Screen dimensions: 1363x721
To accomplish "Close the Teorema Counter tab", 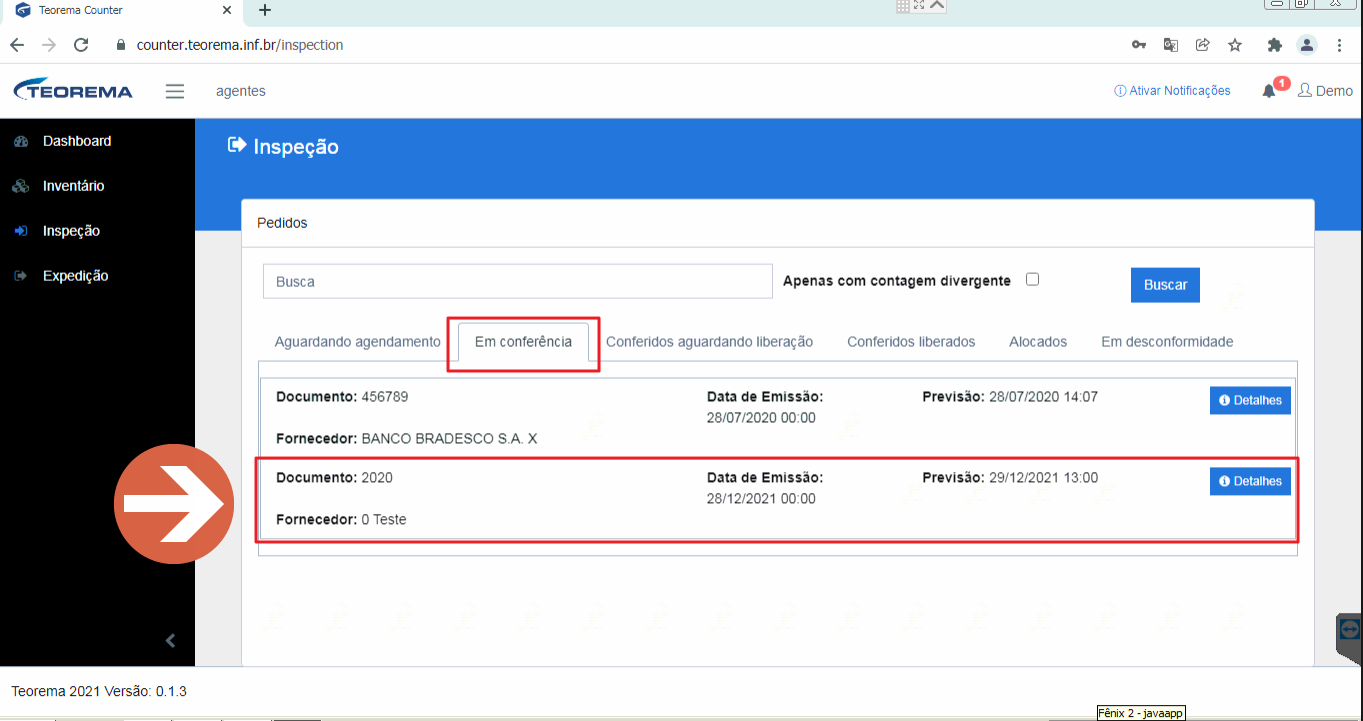I will click(x=227, y=10).
